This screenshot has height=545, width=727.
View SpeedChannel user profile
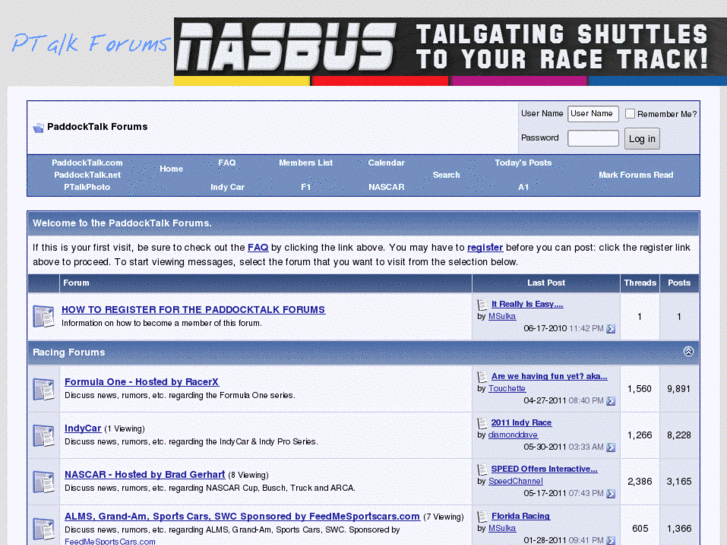pyautogui.click(x=516, y=481)
